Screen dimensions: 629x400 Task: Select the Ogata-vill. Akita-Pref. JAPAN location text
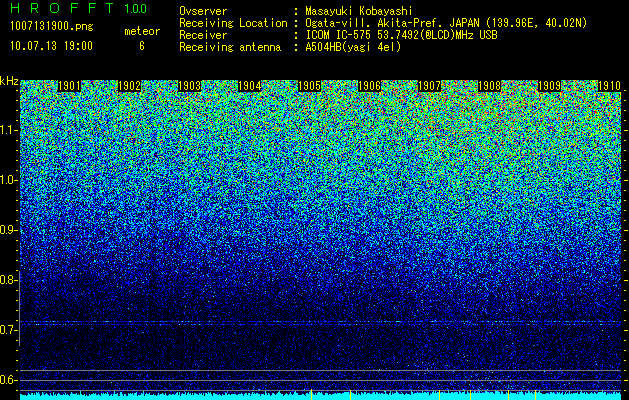click(446, 23)
